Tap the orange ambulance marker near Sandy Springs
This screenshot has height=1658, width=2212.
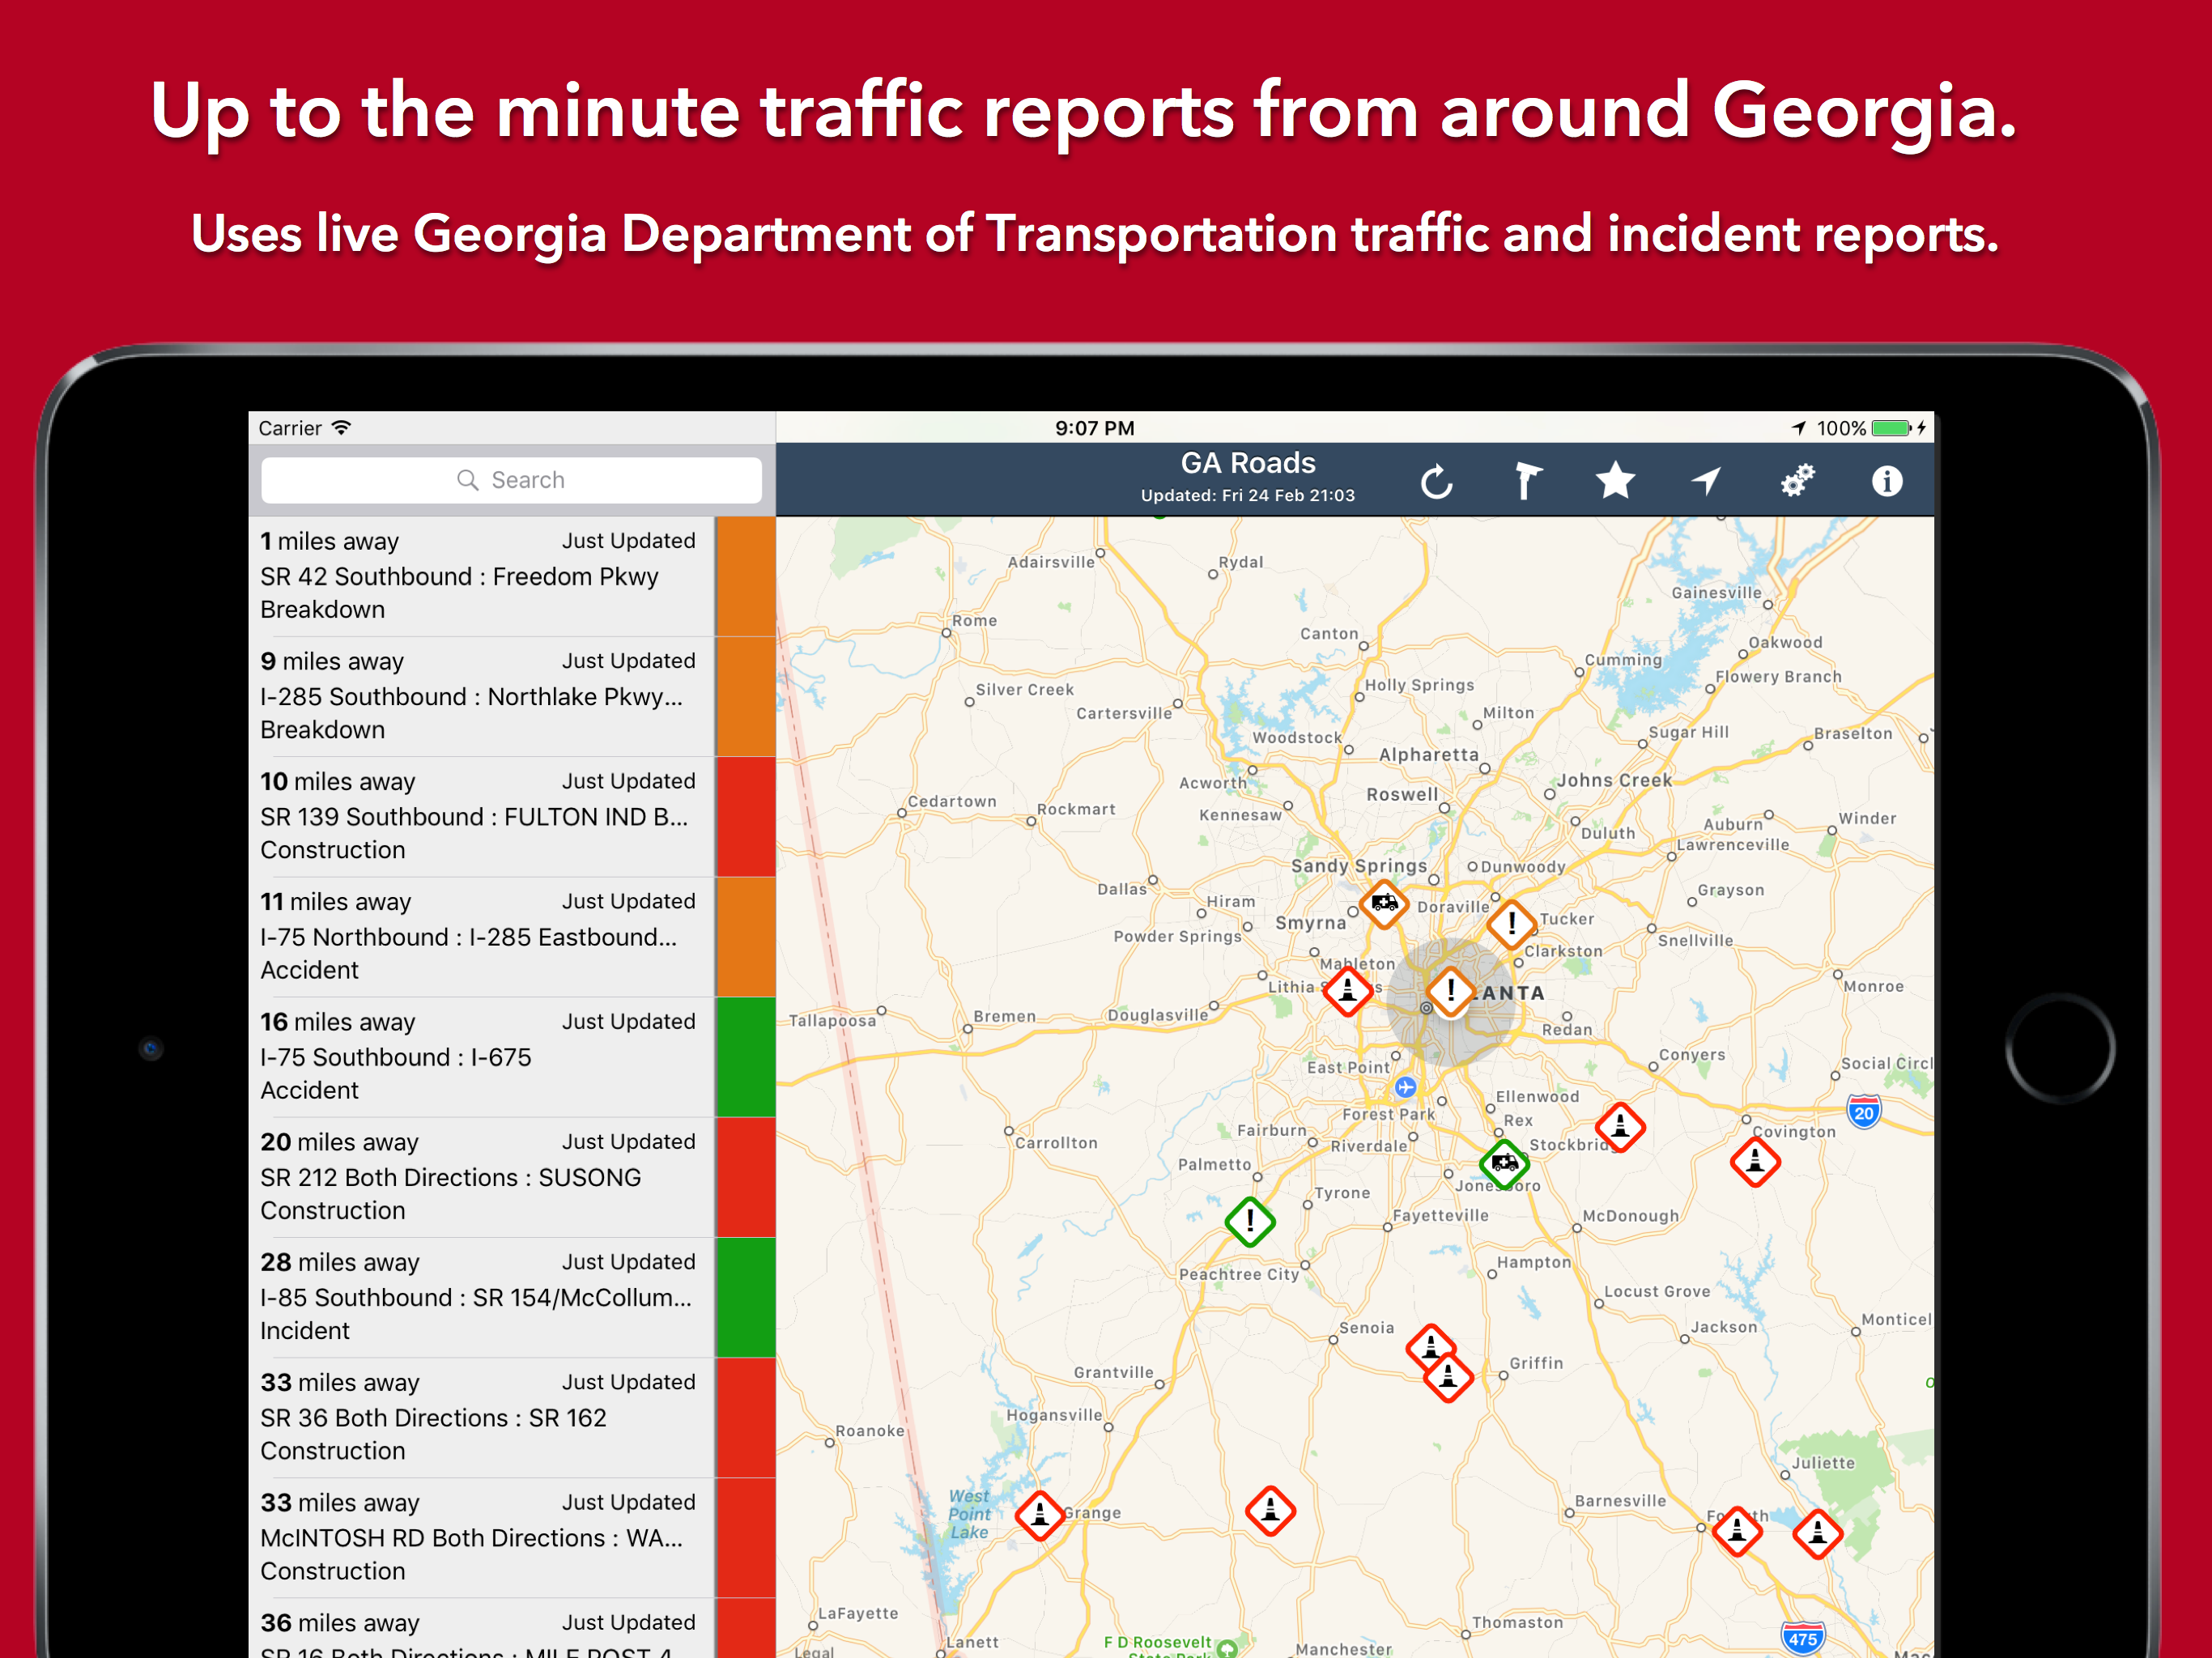[x=1384, y=904]
